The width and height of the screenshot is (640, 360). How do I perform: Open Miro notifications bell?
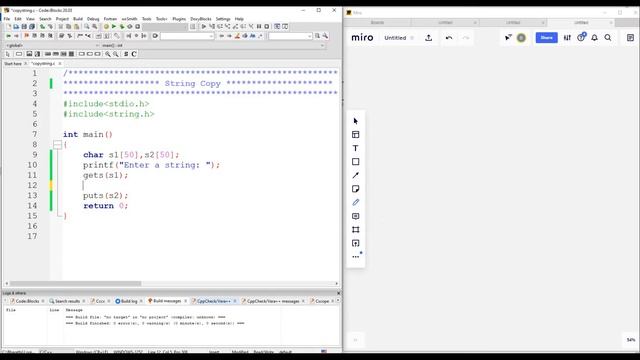[594, 38]
